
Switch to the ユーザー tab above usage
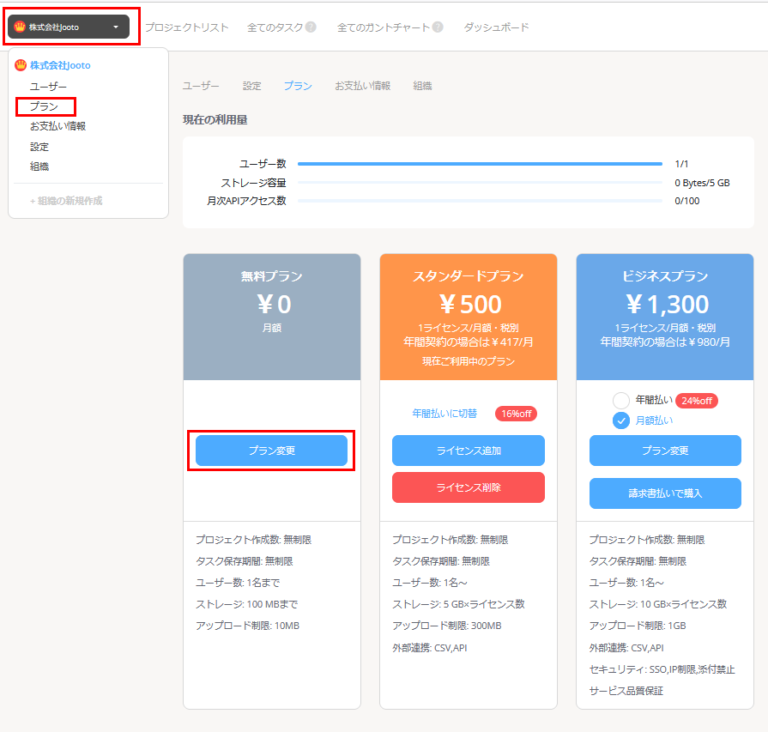pos(201,86)
